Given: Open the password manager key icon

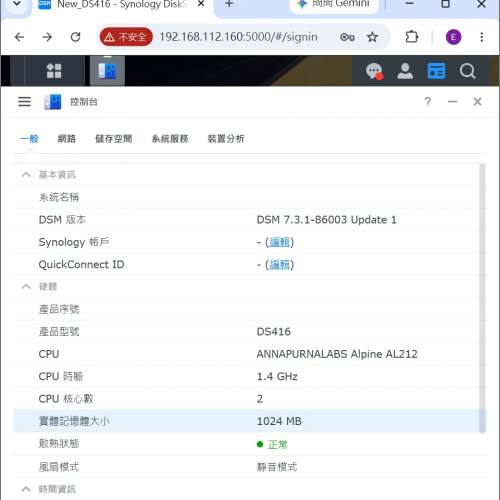Looking at the screenshot, I should 347,37.
